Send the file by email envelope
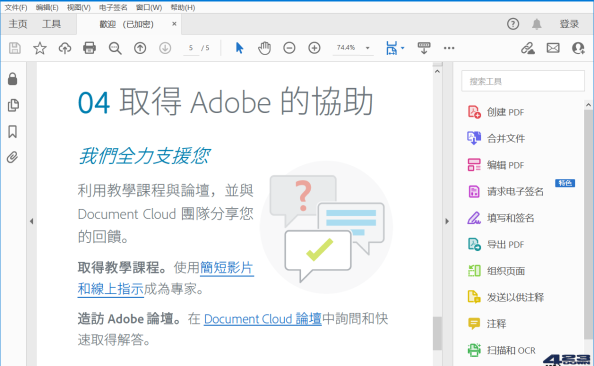 point(553,48)
